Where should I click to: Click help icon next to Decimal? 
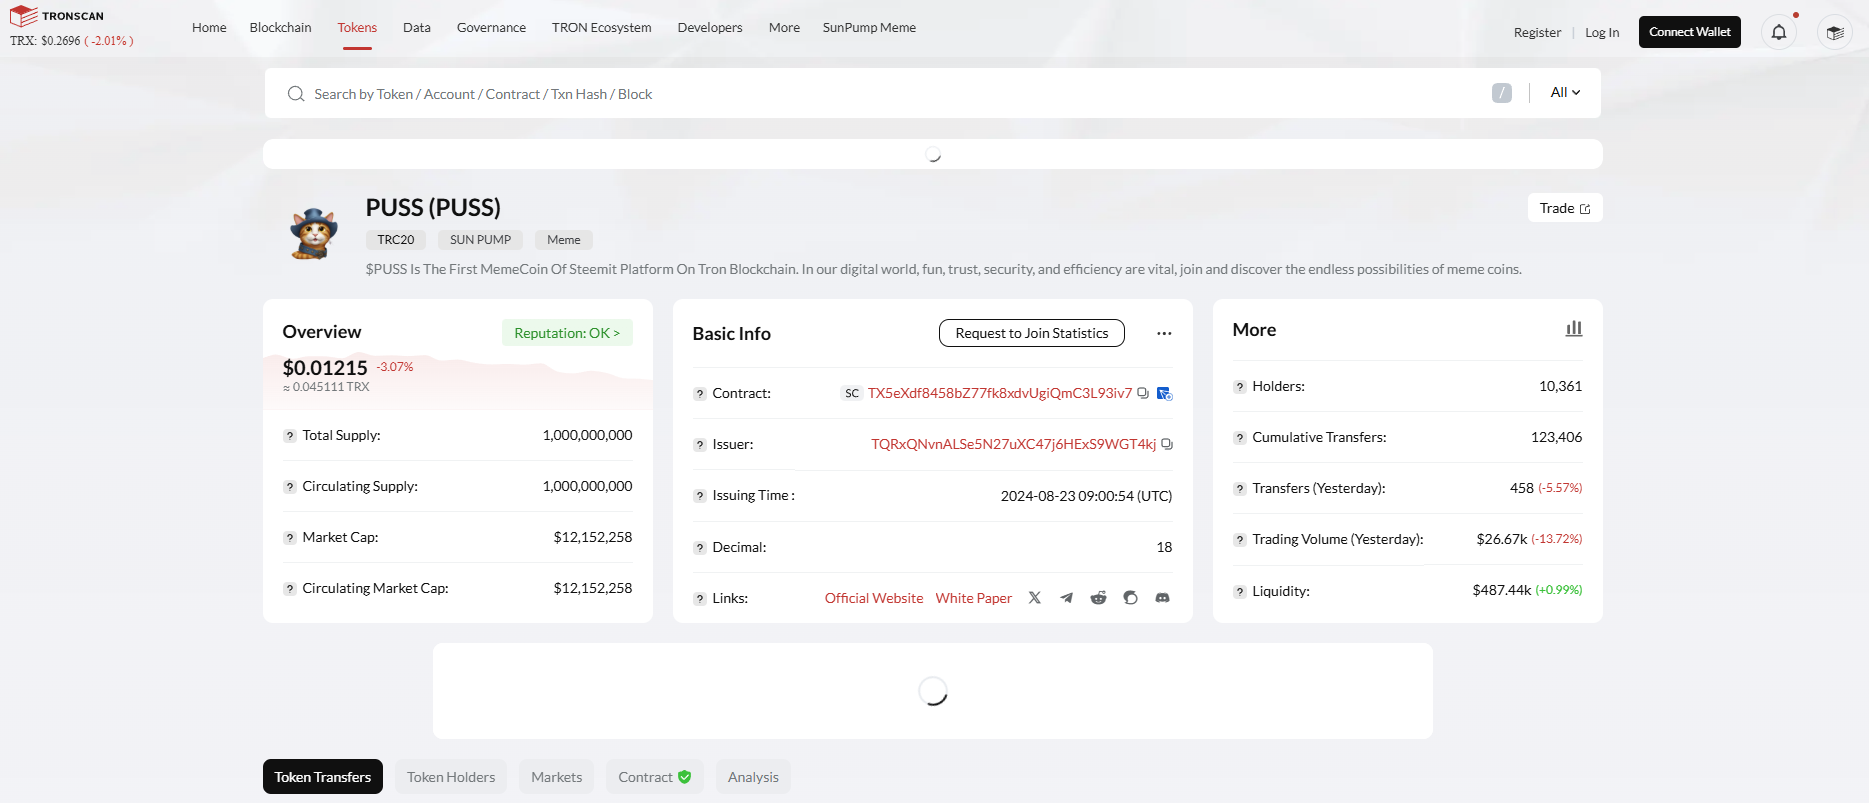(x=700, y=548)
